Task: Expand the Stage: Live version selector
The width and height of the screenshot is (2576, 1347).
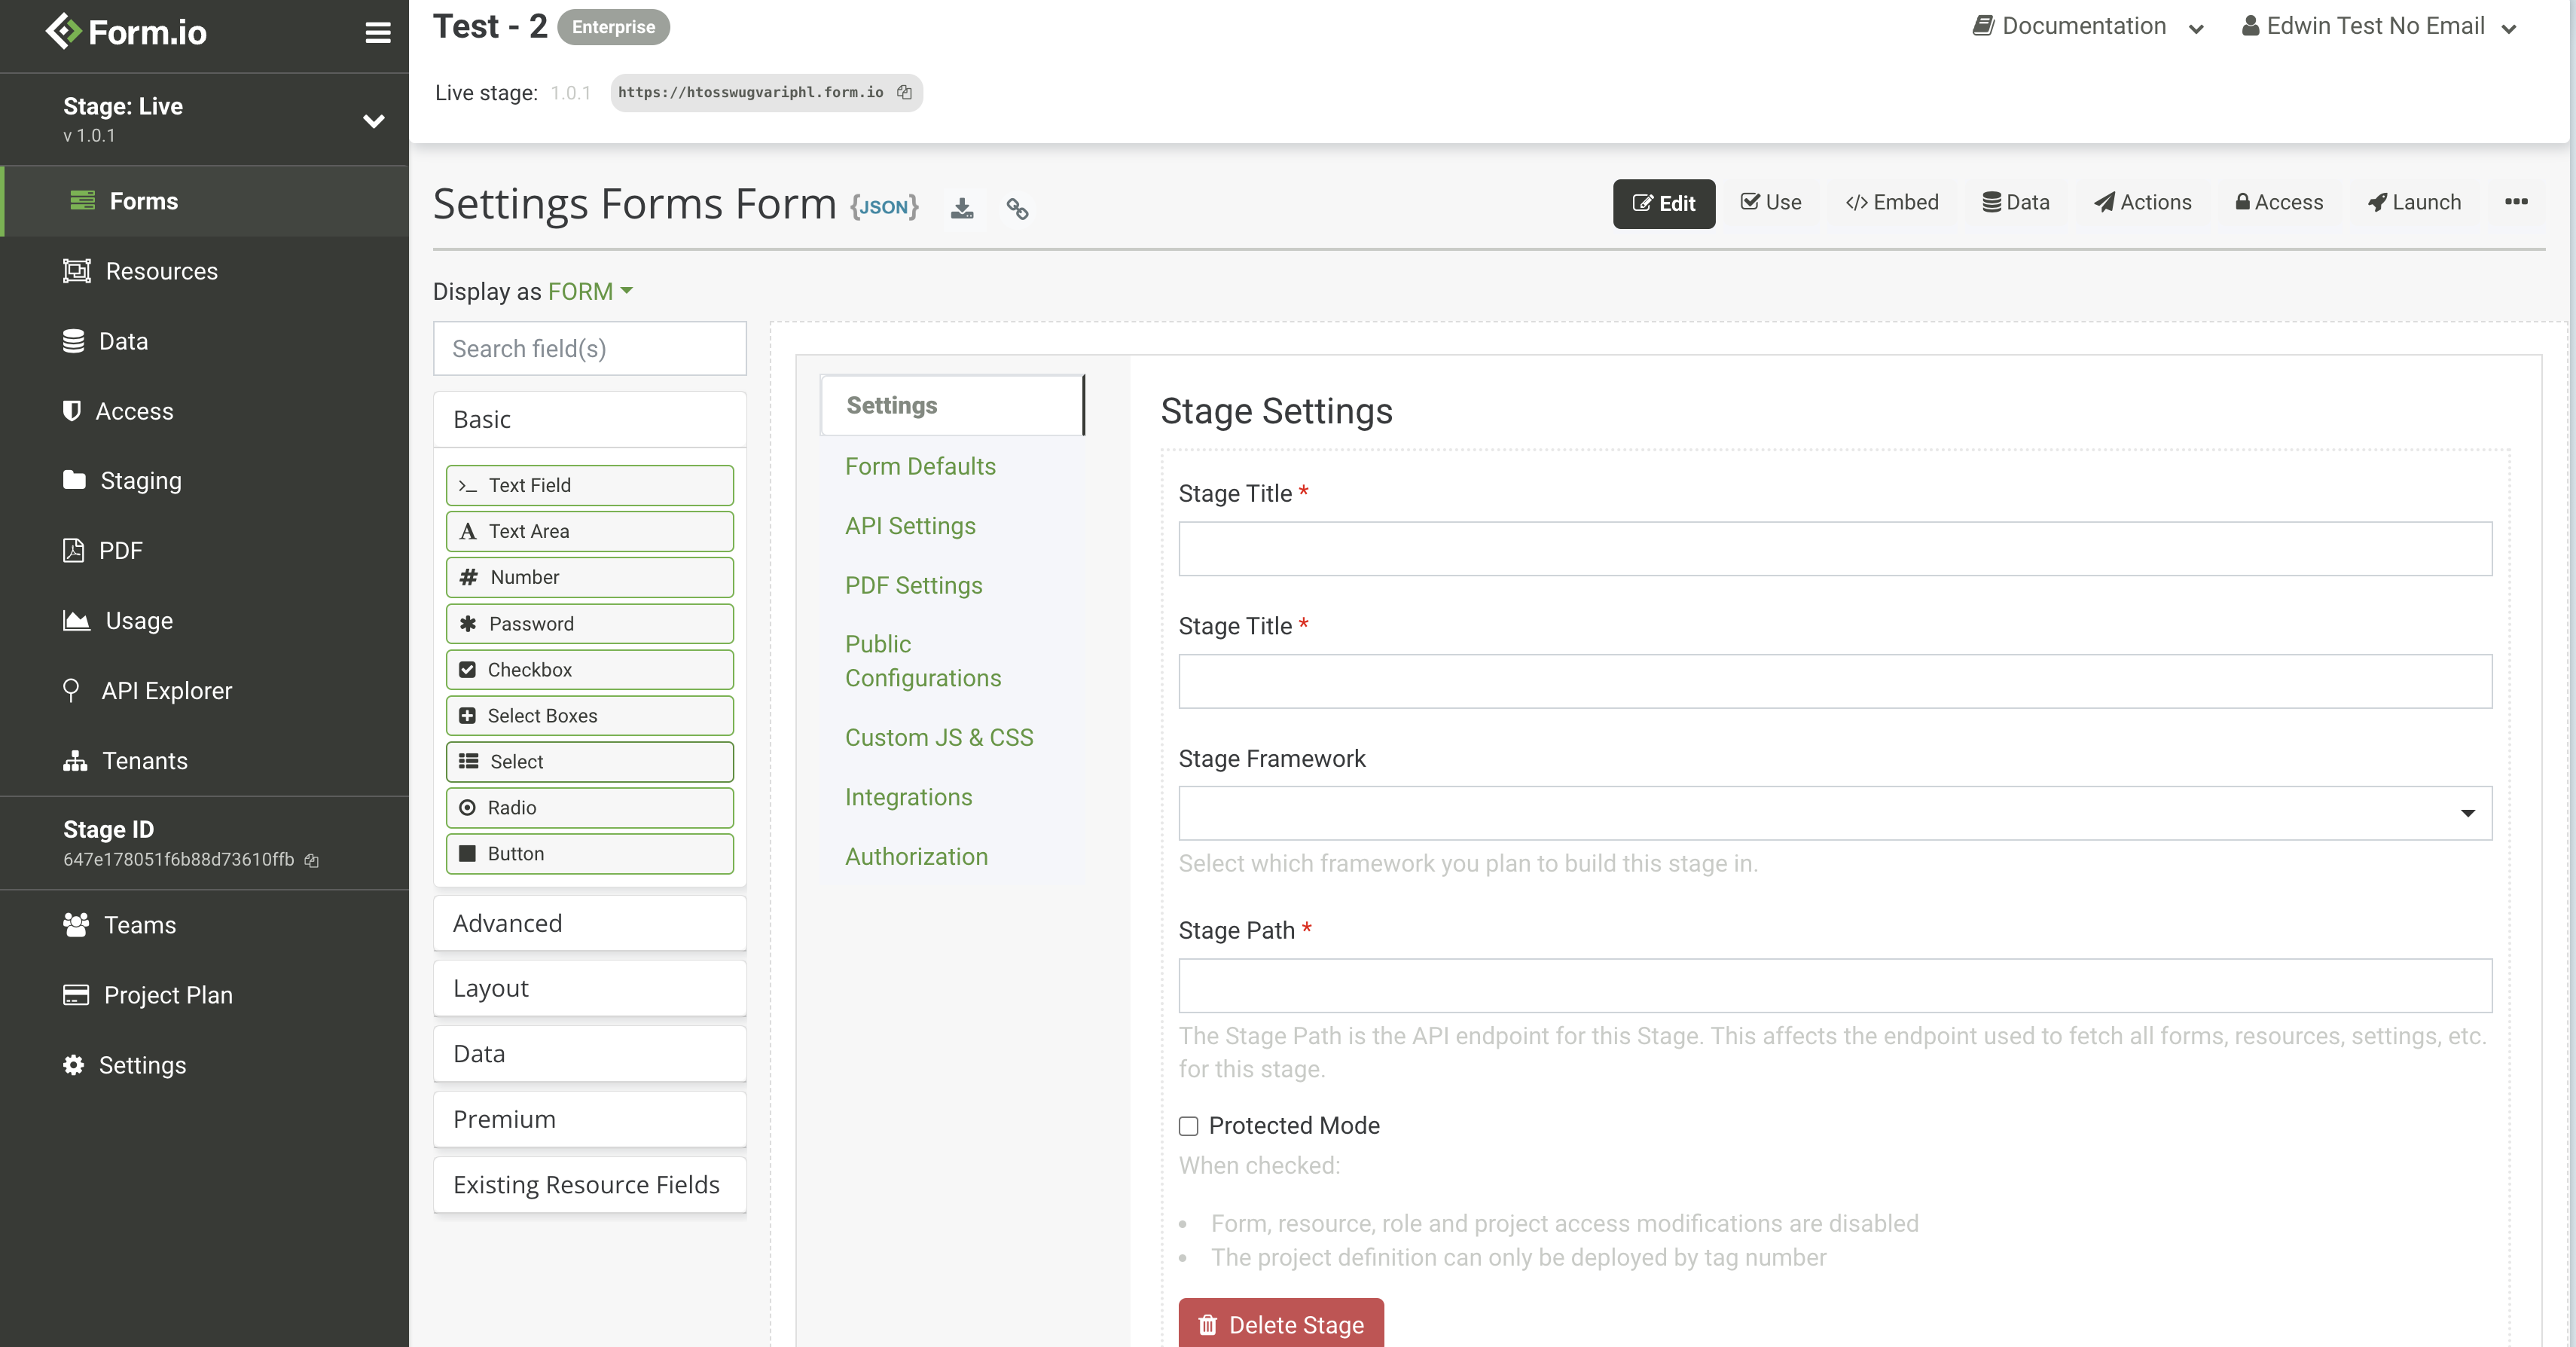Action: click(373, 120)
